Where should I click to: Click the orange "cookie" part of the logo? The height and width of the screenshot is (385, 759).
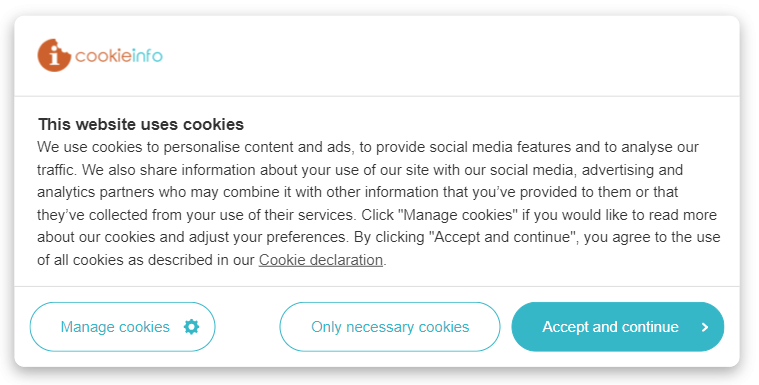coord(103,56)
